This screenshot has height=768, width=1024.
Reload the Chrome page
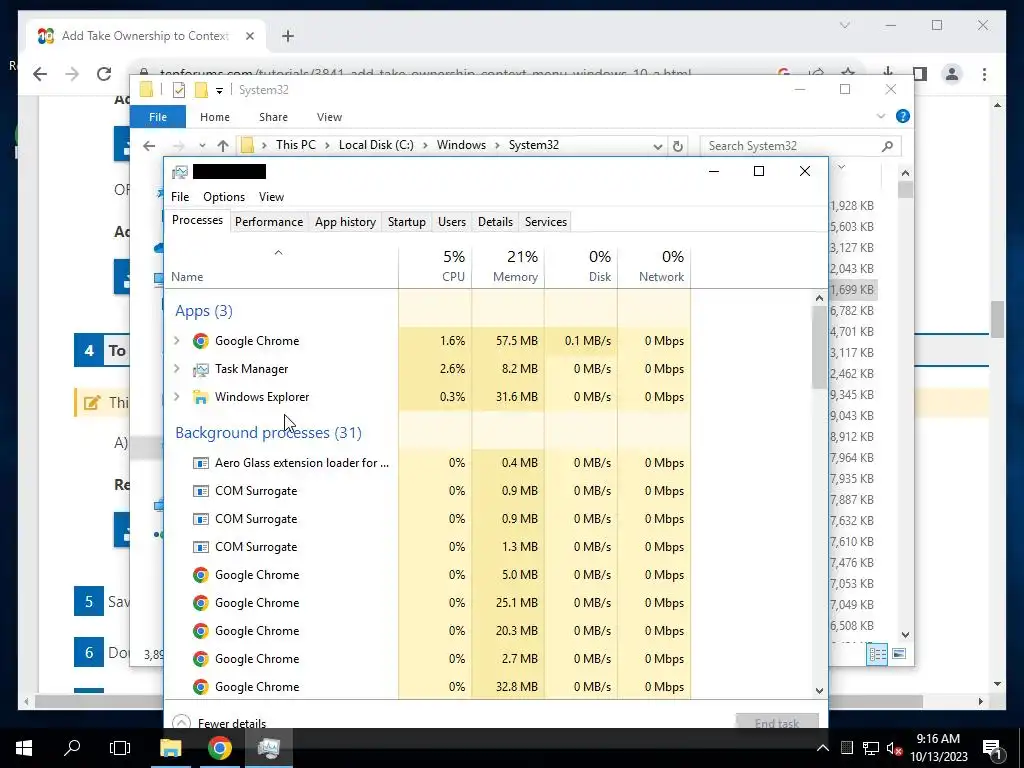coord(104,74)
